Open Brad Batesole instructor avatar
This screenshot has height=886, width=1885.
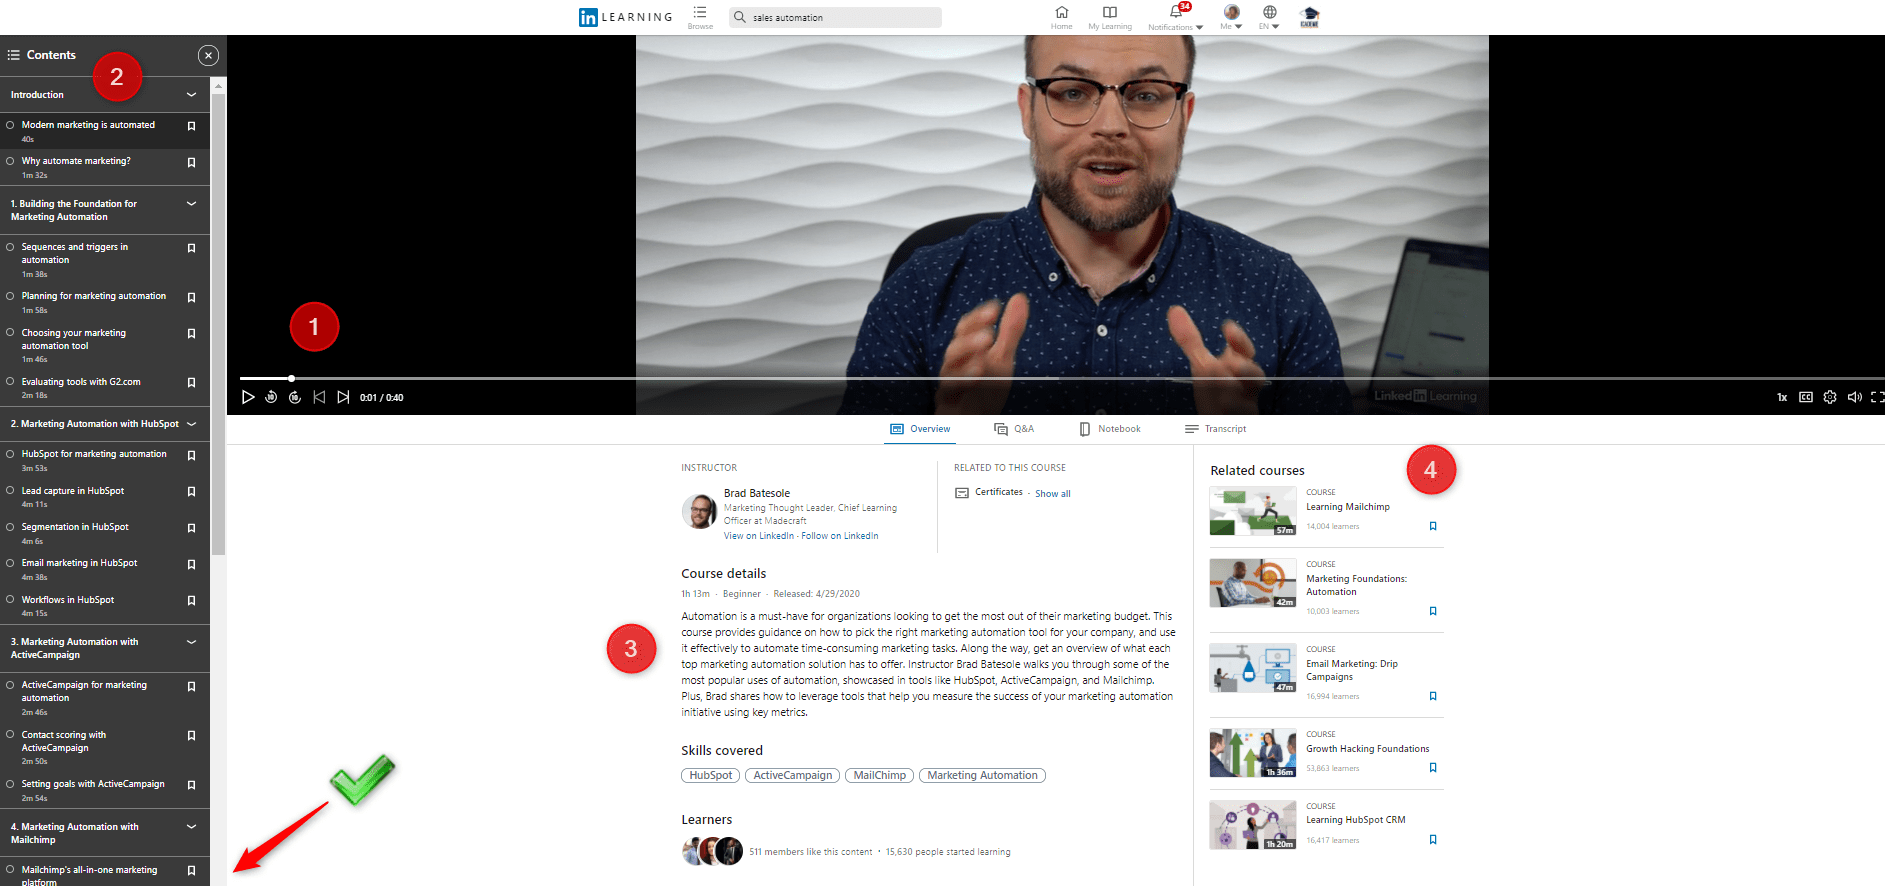(699, 511)
